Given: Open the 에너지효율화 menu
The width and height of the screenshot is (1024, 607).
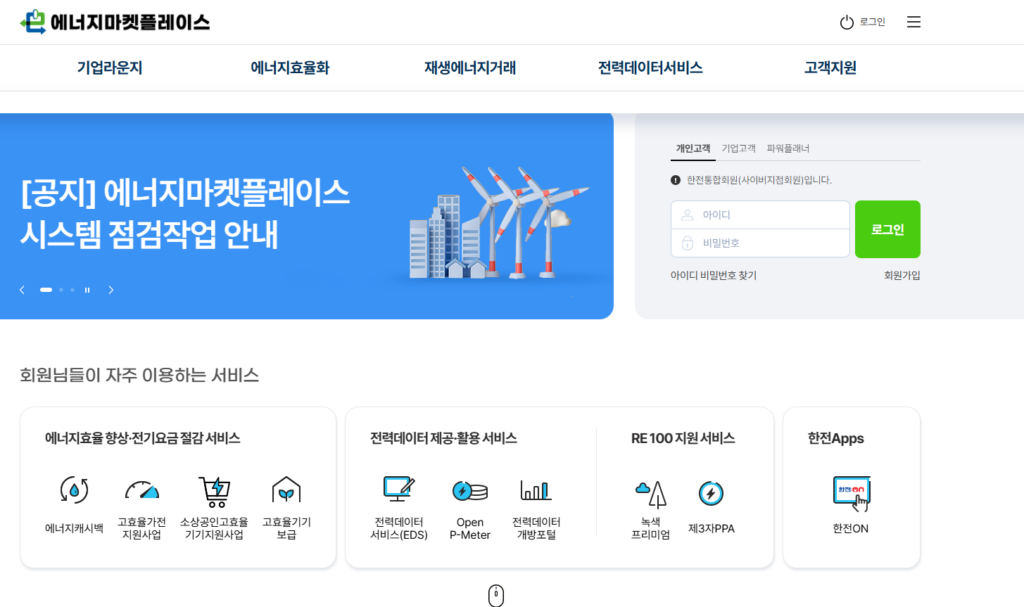Looking at the screenshot, I should coord(290,68).
